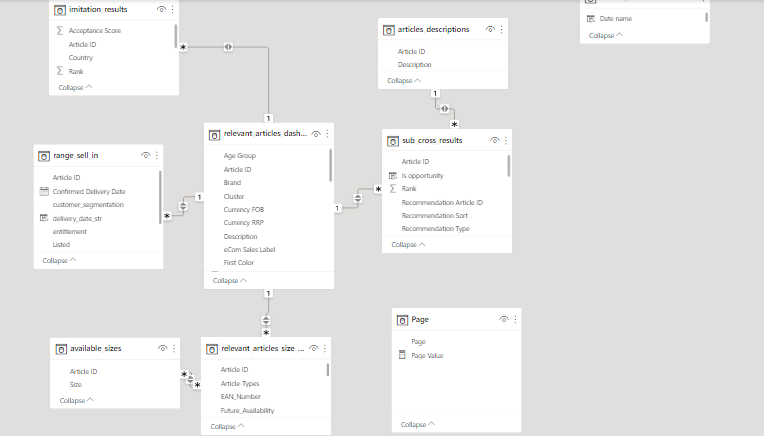Open more options for imitation_results table
764x436 pixels.
click(172, 9)
